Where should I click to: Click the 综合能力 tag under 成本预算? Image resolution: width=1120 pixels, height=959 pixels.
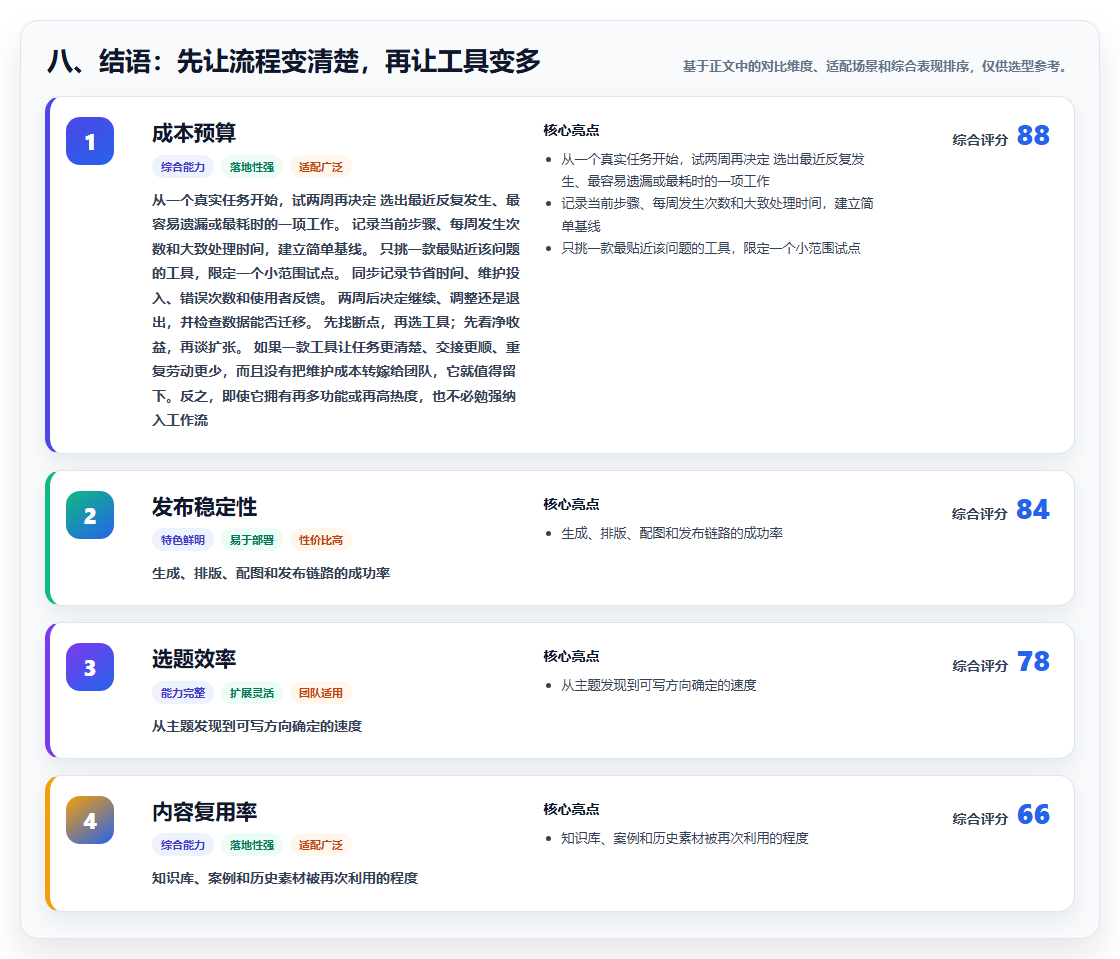pos(183,167)
